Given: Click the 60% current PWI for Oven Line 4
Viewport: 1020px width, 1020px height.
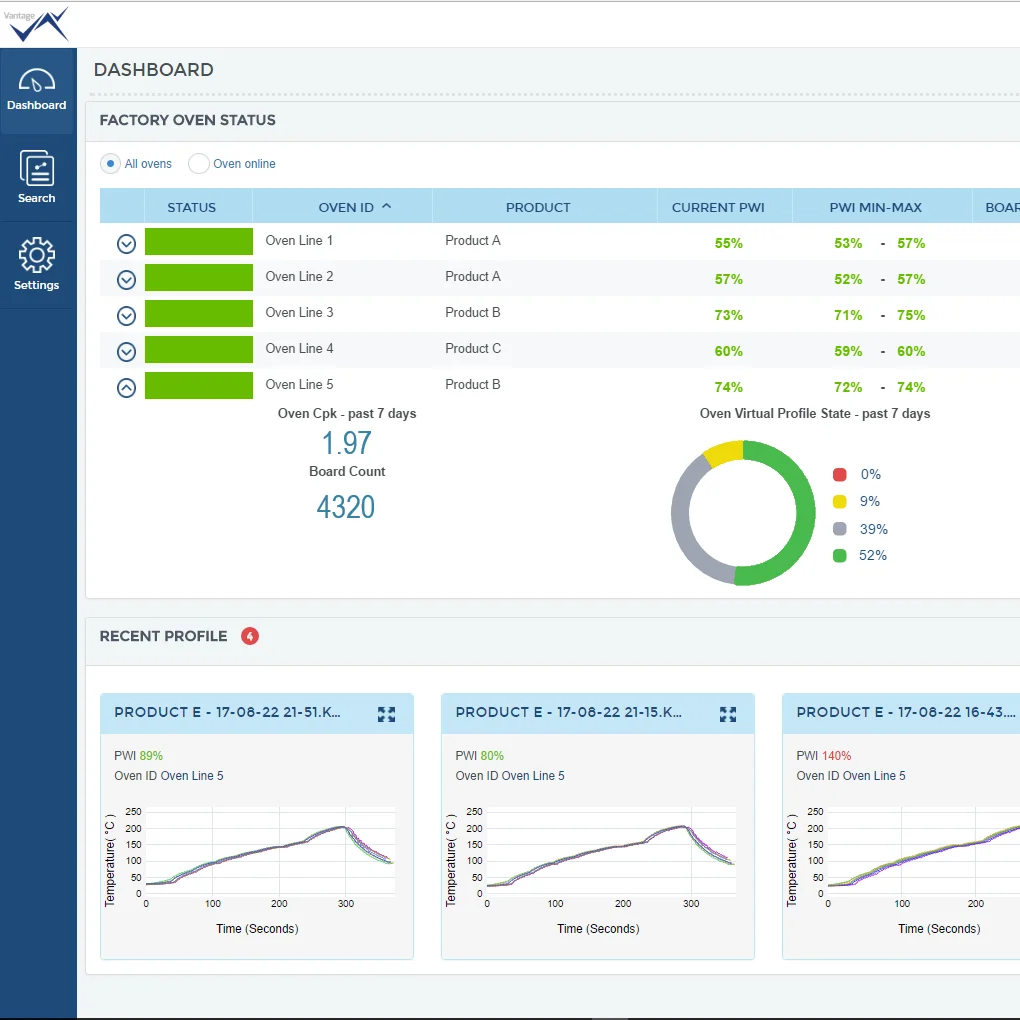Looking at the screenshot, I should tap(729, 351).
